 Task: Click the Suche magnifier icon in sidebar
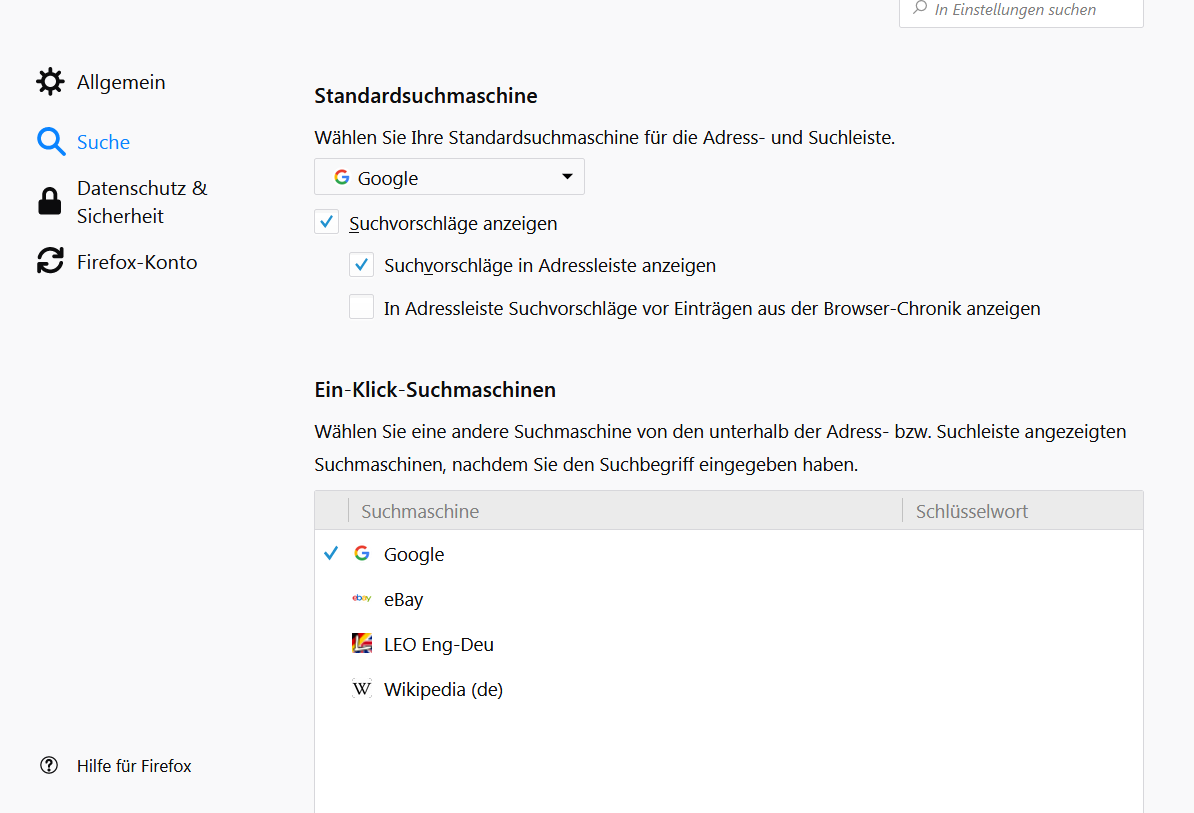(51, 142)
